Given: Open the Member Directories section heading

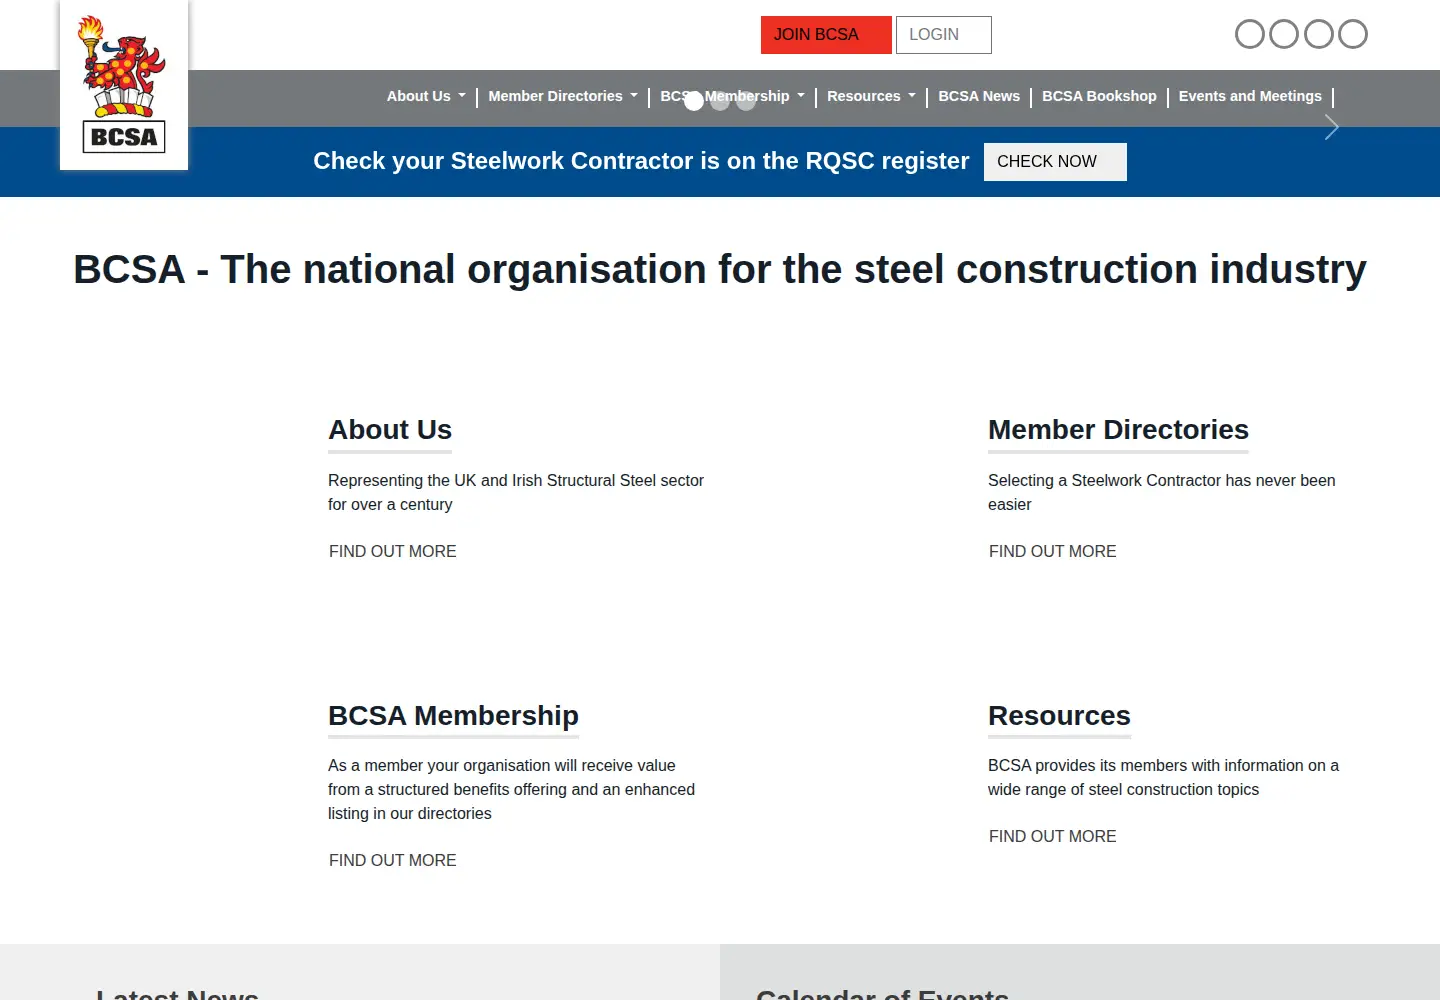Looking at the screenshot, I should point(1118,430).
